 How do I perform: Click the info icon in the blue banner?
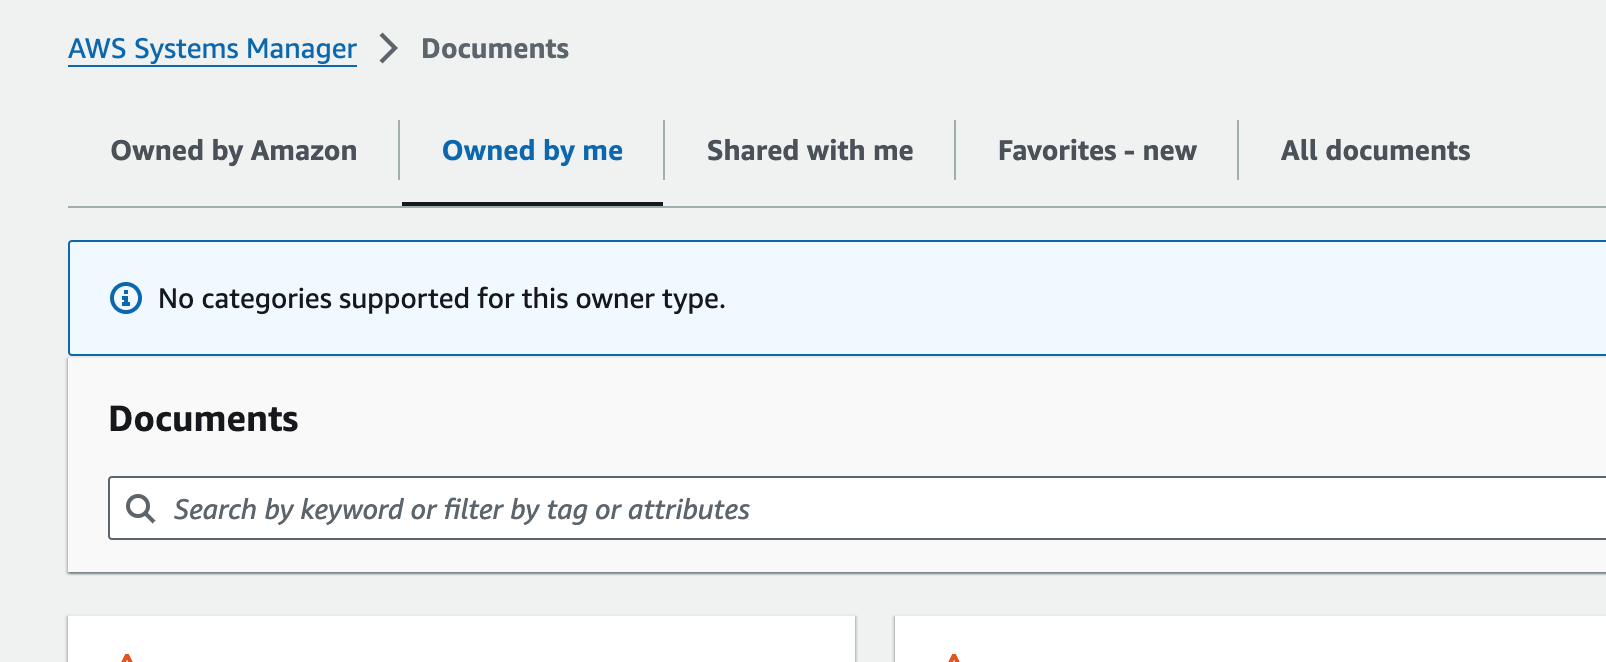click(126, 298)
